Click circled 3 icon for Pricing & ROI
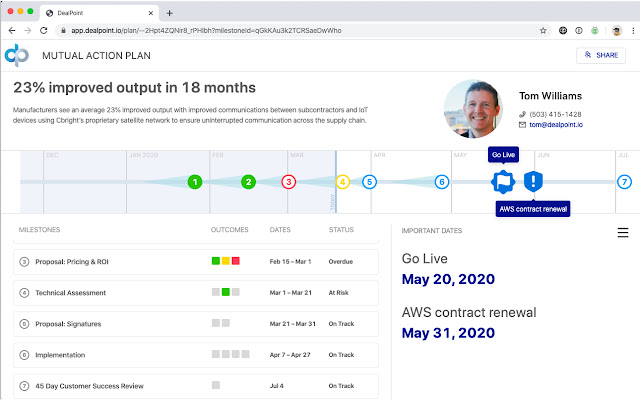This screenshot has height=400, width=640. click(24, 262)
